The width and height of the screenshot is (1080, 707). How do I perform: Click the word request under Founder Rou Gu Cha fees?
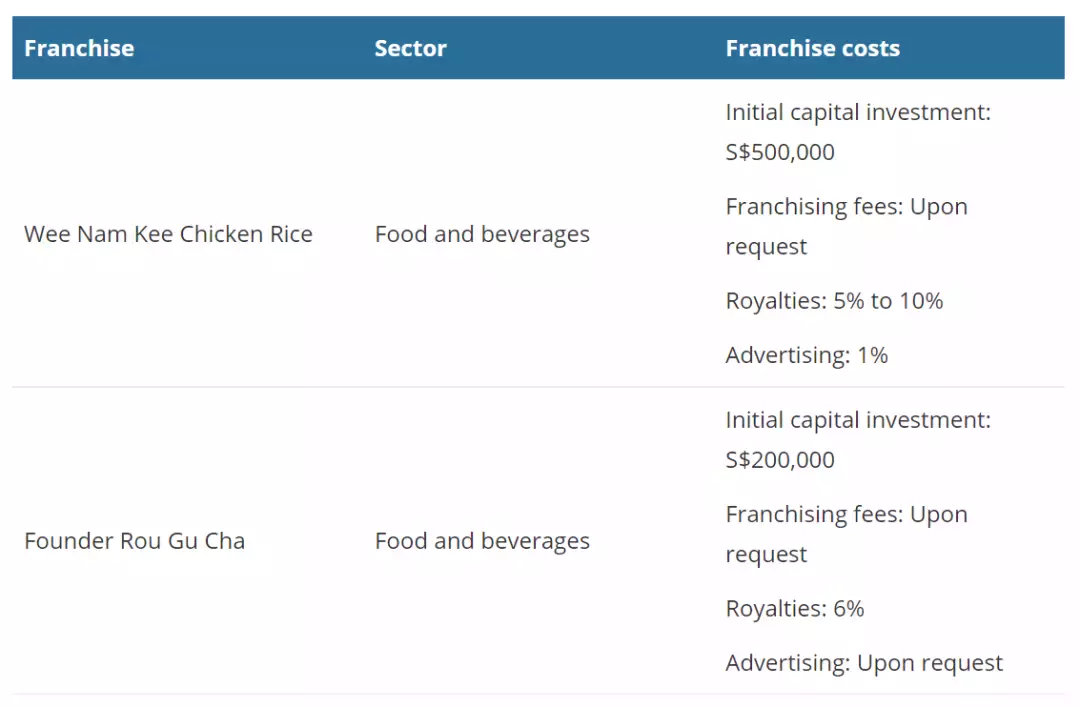pos(766,555)
